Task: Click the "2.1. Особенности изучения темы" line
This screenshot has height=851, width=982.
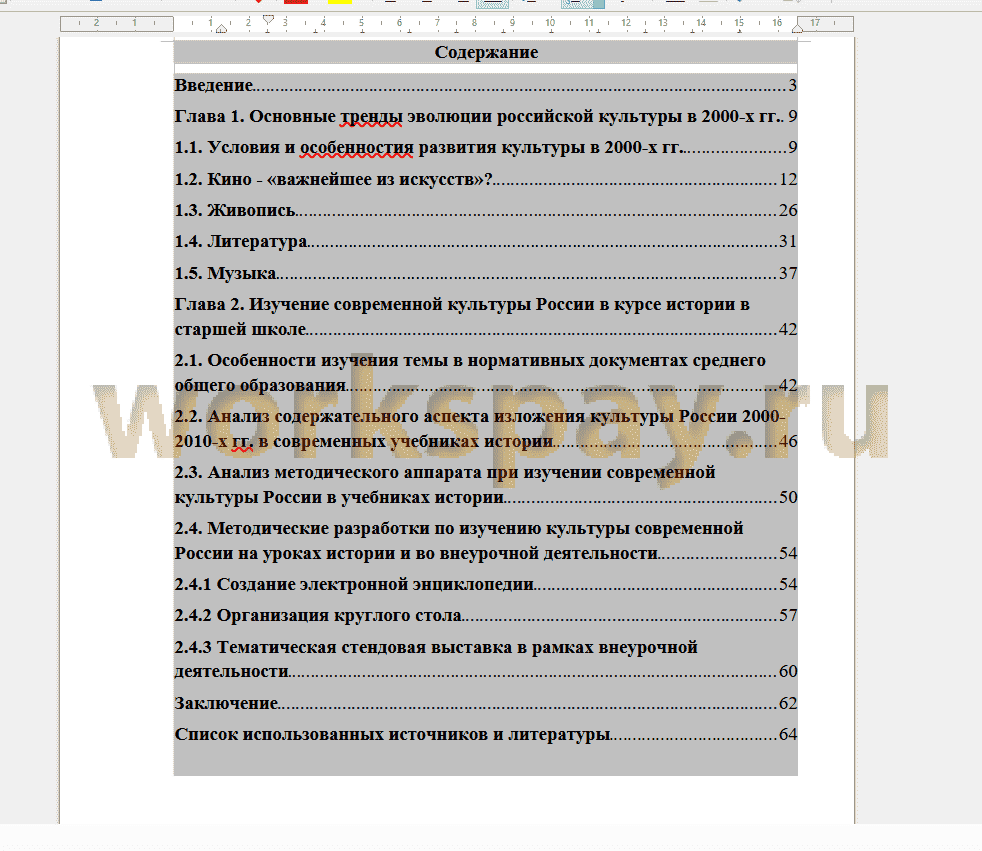Action: click(470, 361)
